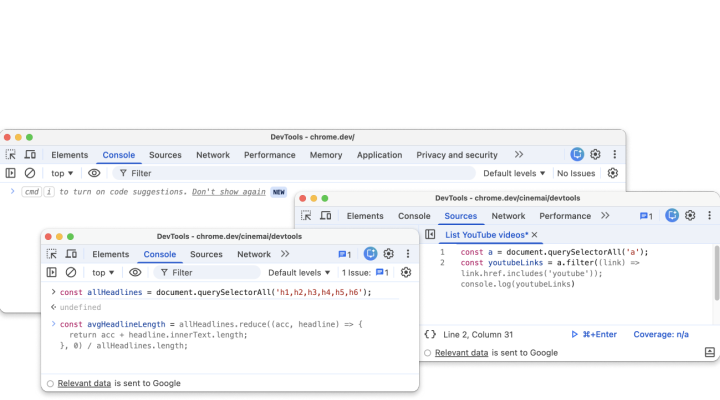Screen dimensions: 720x400
Task: Click Coverage: n/a link
Action: coord(661,334)
